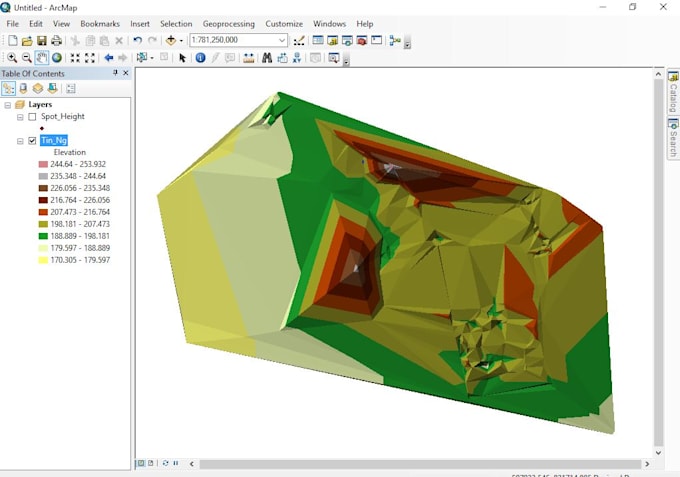The width and height of the screenshot is (680, 477).
Task: Enable the Spot_Height layer checkbox
Action: [32, 117]
